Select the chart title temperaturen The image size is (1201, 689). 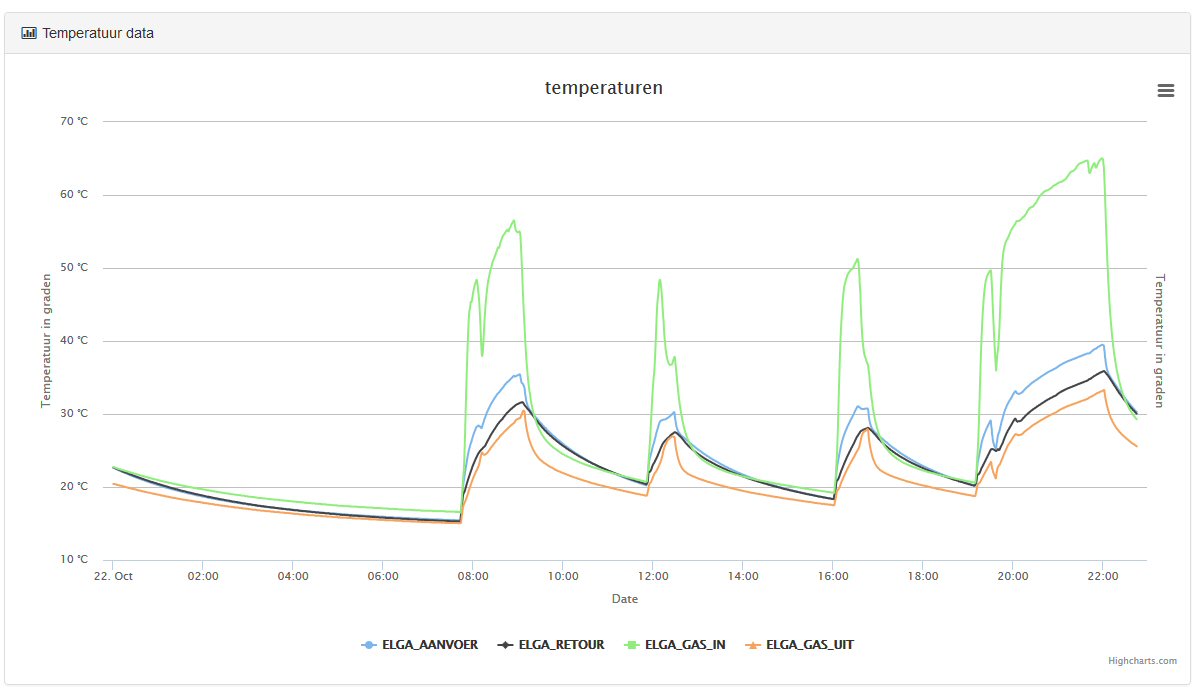pos(603,88)
